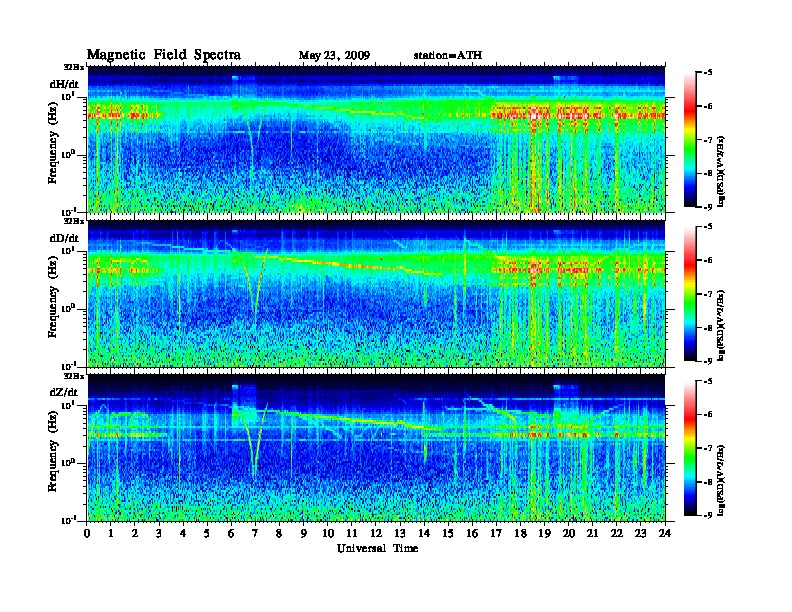Click the log PSD units label beside dZ/dt color bar
The width and height of the screenshot is (792, 612).
point(721,481)
